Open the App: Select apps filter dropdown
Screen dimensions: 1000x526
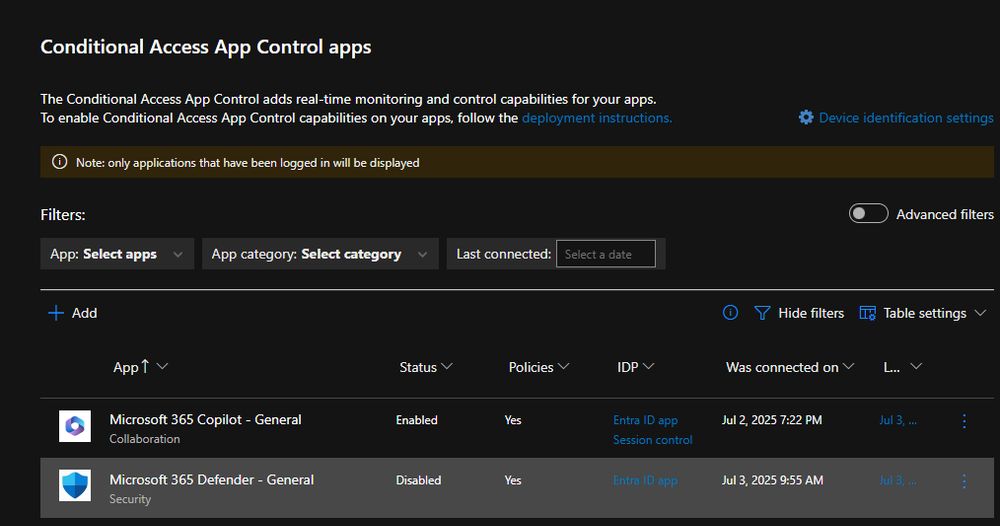click(x=117, y=254)
